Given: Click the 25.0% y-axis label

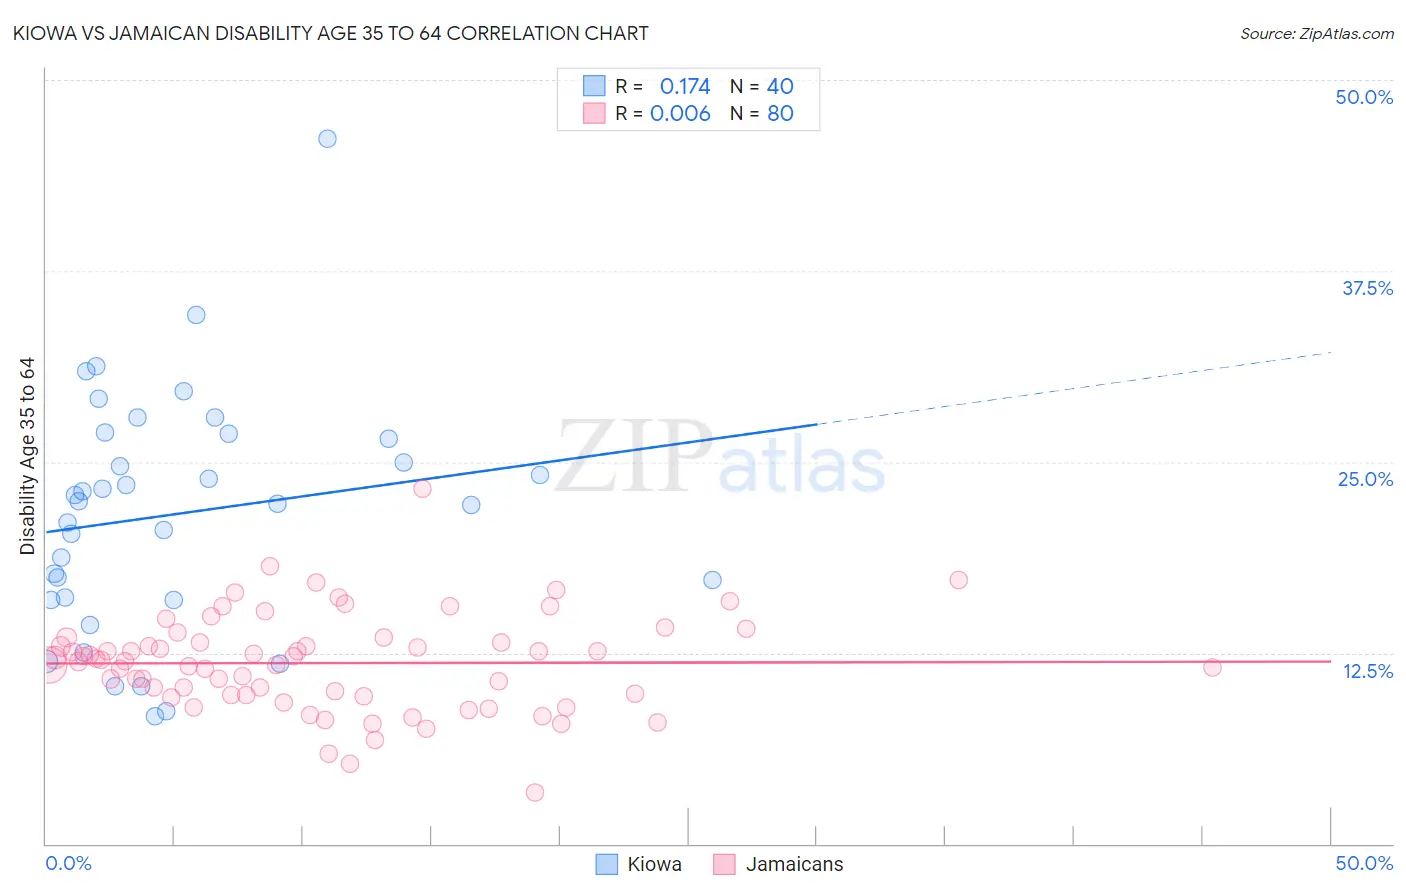Looking at the screenshot, I should pyautogui.click(x=1365, y=479).
